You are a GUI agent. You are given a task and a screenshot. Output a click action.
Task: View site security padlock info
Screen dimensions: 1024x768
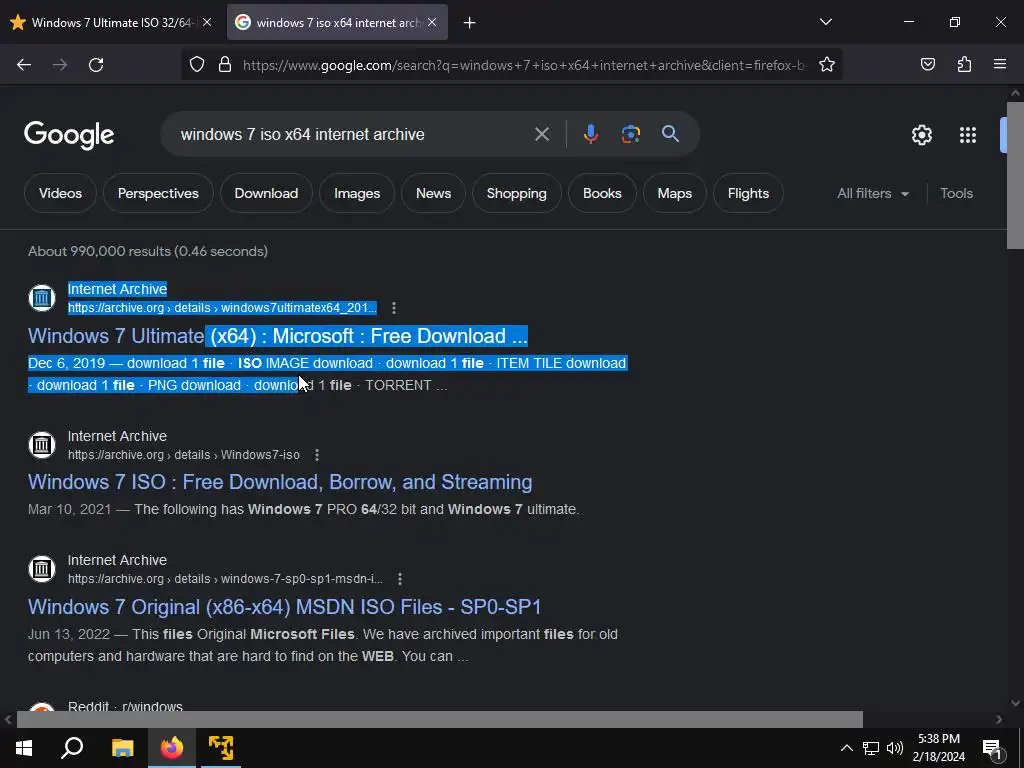(x=225, y=65)
